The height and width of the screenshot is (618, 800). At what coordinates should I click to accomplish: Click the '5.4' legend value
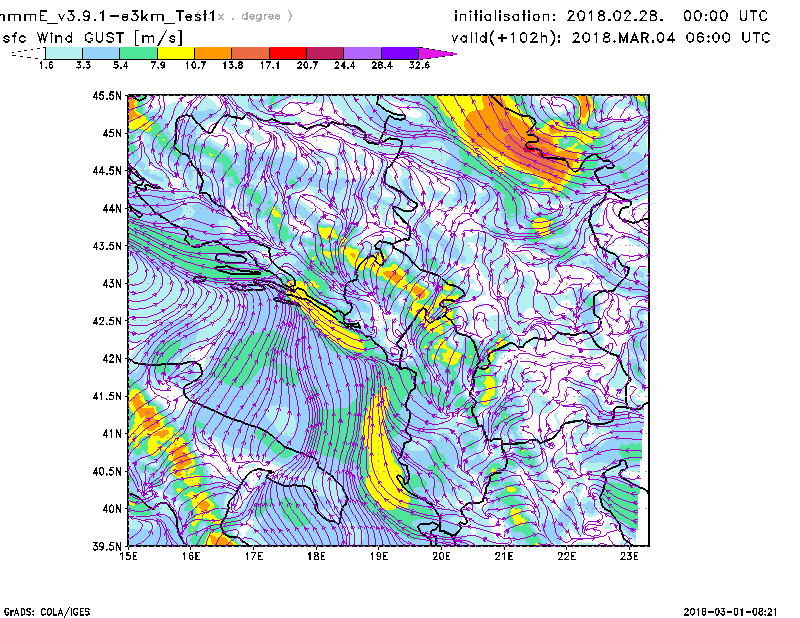[x=120, y=65]
